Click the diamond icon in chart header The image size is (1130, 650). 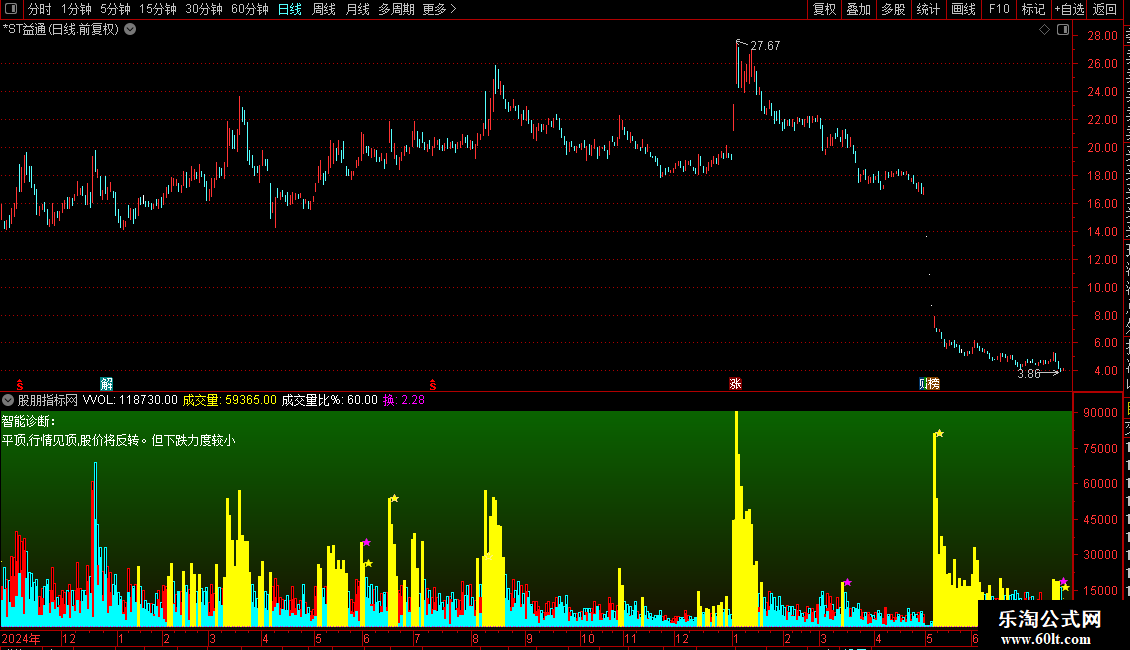1044,30
